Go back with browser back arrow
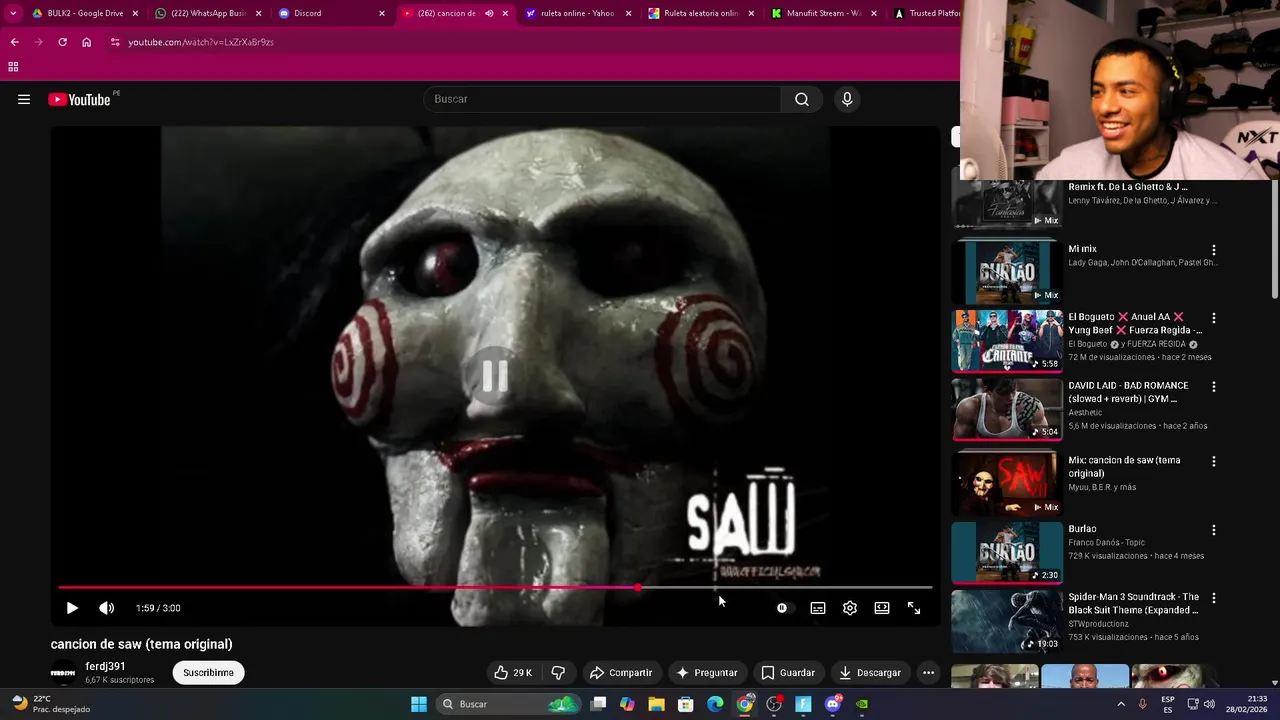 coord(14,42)
